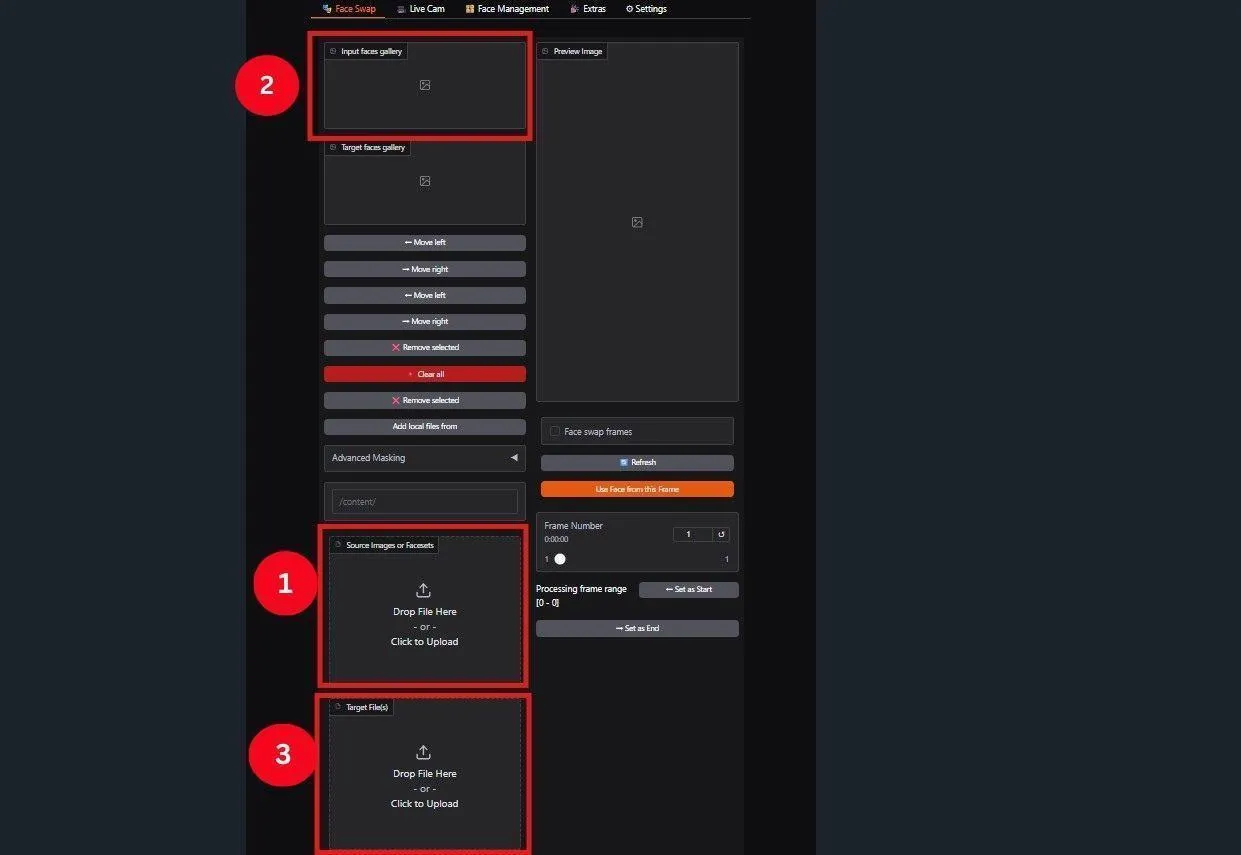This screenshot has height=855, width=1241.
Task: Click Drop File Here text in Source Images box
Action: tap(425, 612)
